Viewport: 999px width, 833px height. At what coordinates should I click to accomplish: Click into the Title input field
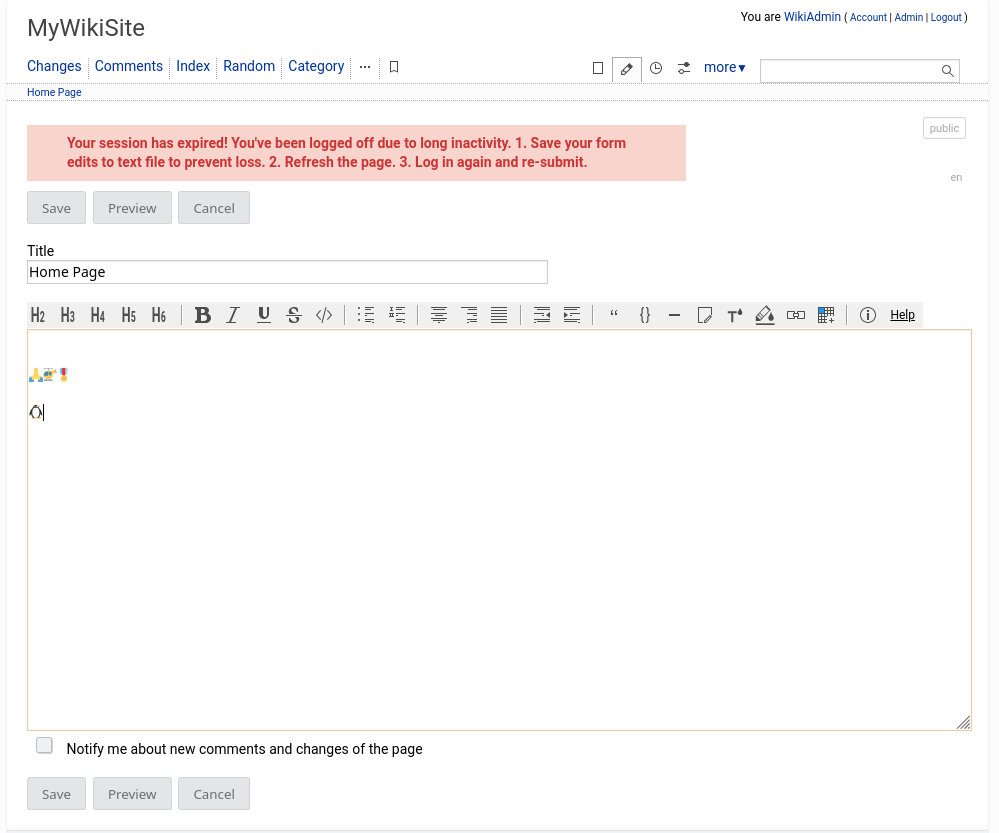[x=287, y=272]
